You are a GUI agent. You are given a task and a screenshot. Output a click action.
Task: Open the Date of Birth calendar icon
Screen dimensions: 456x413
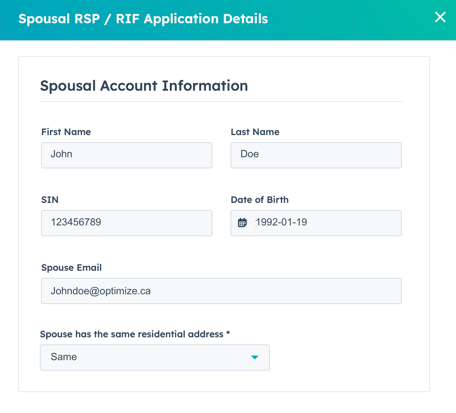tap(242, 222)
